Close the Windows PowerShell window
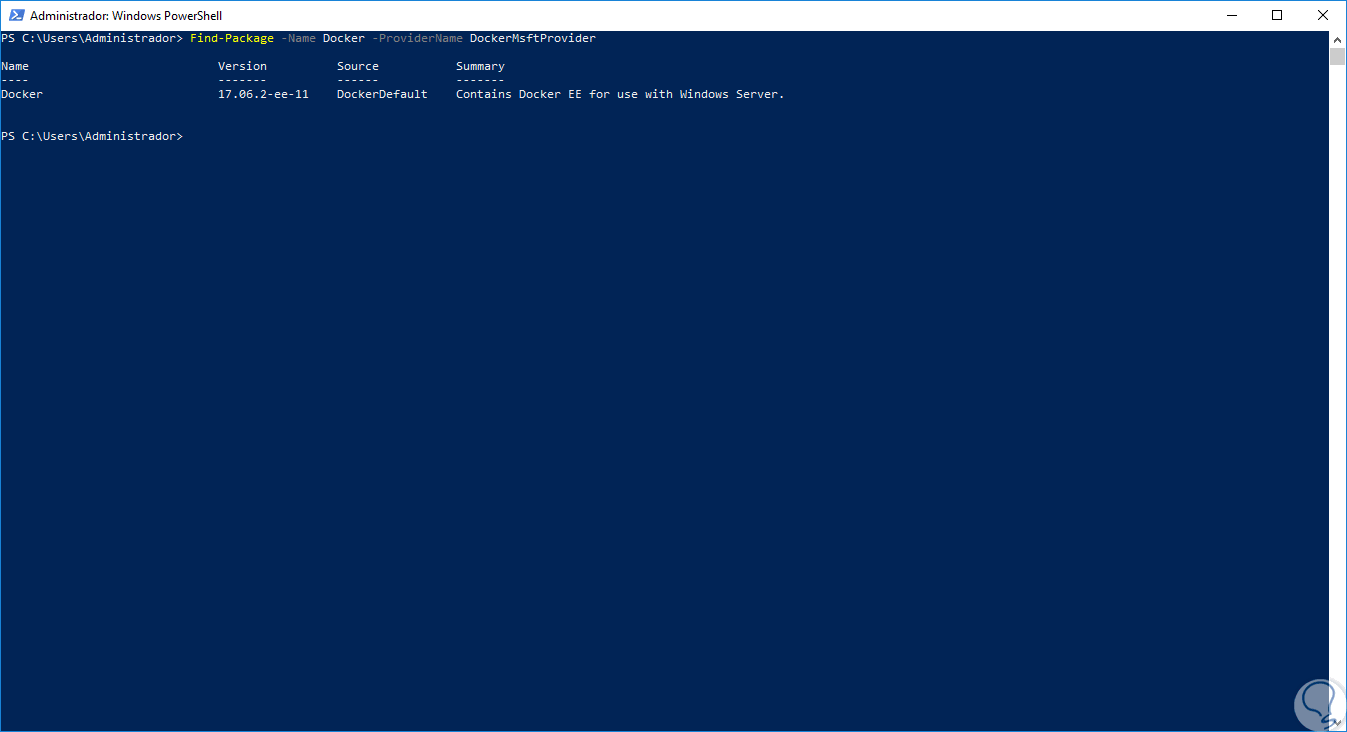The width and height of the screenshot is (1347, 732). (x=1323, y=15)
